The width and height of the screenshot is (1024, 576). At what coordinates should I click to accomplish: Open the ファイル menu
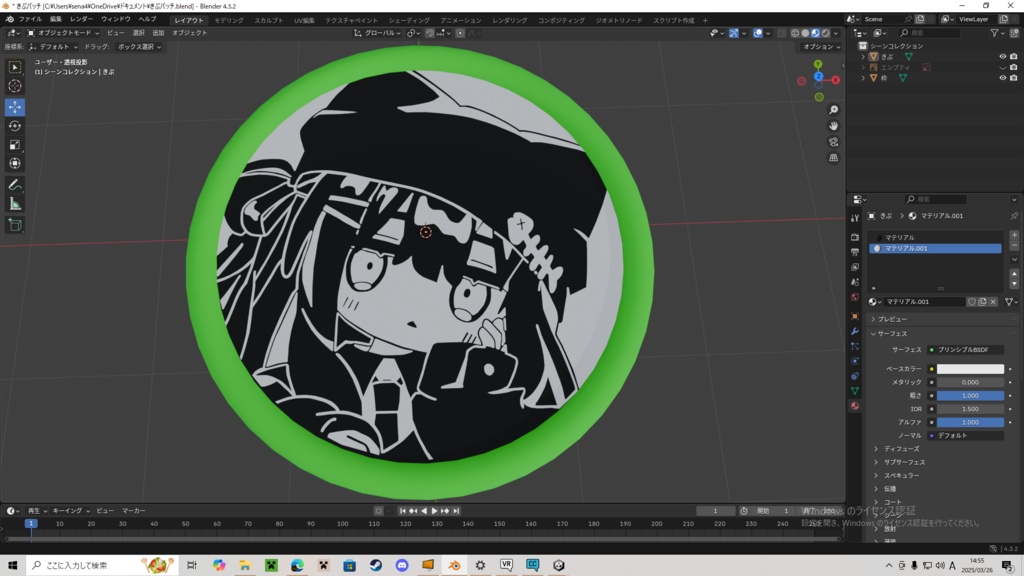click(x=30, y=20)
